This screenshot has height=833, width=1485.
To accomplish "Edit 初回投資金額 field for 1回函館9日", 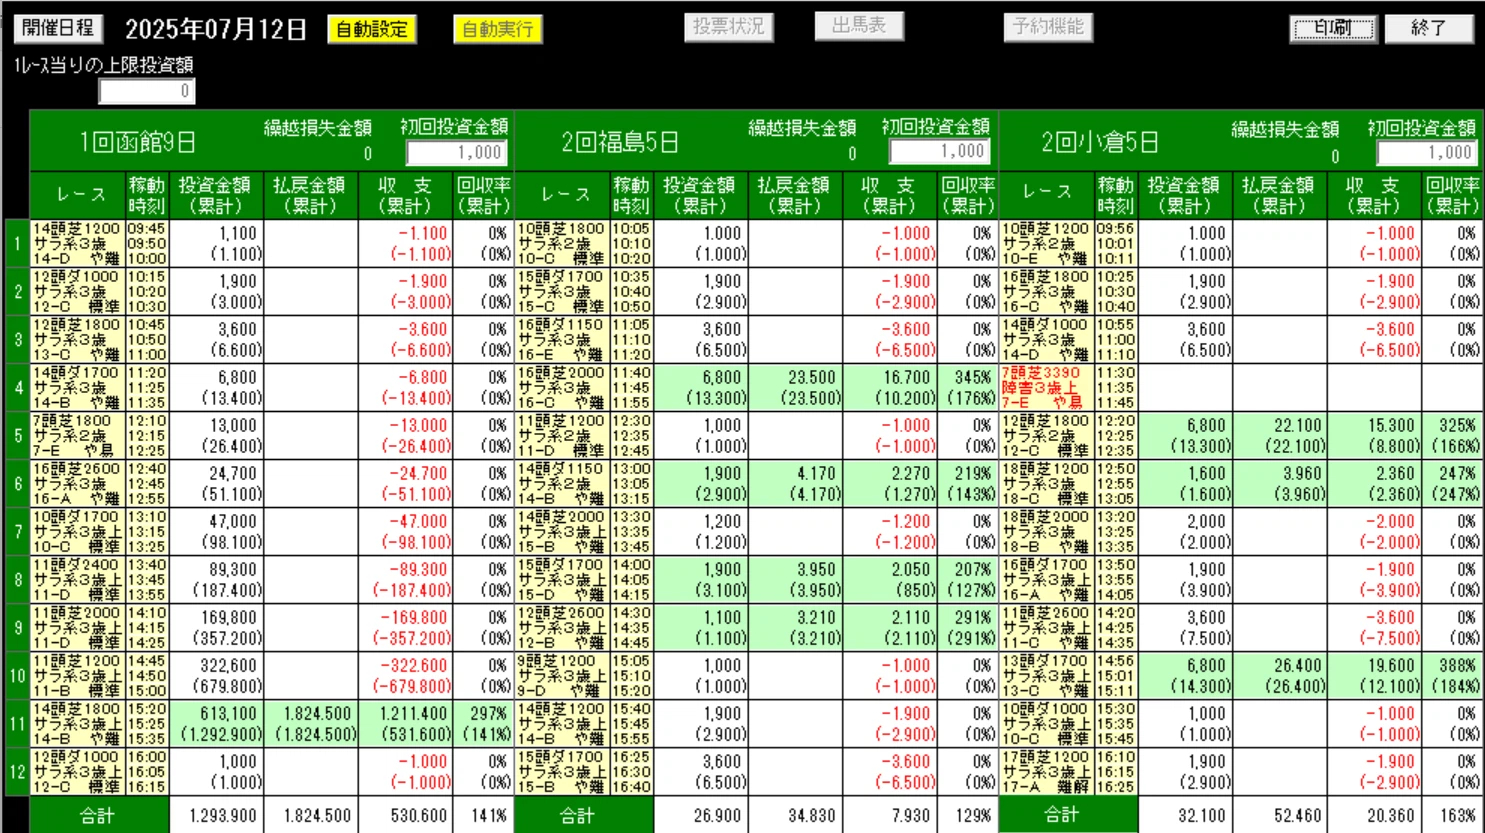I will [x=457, y=153].
